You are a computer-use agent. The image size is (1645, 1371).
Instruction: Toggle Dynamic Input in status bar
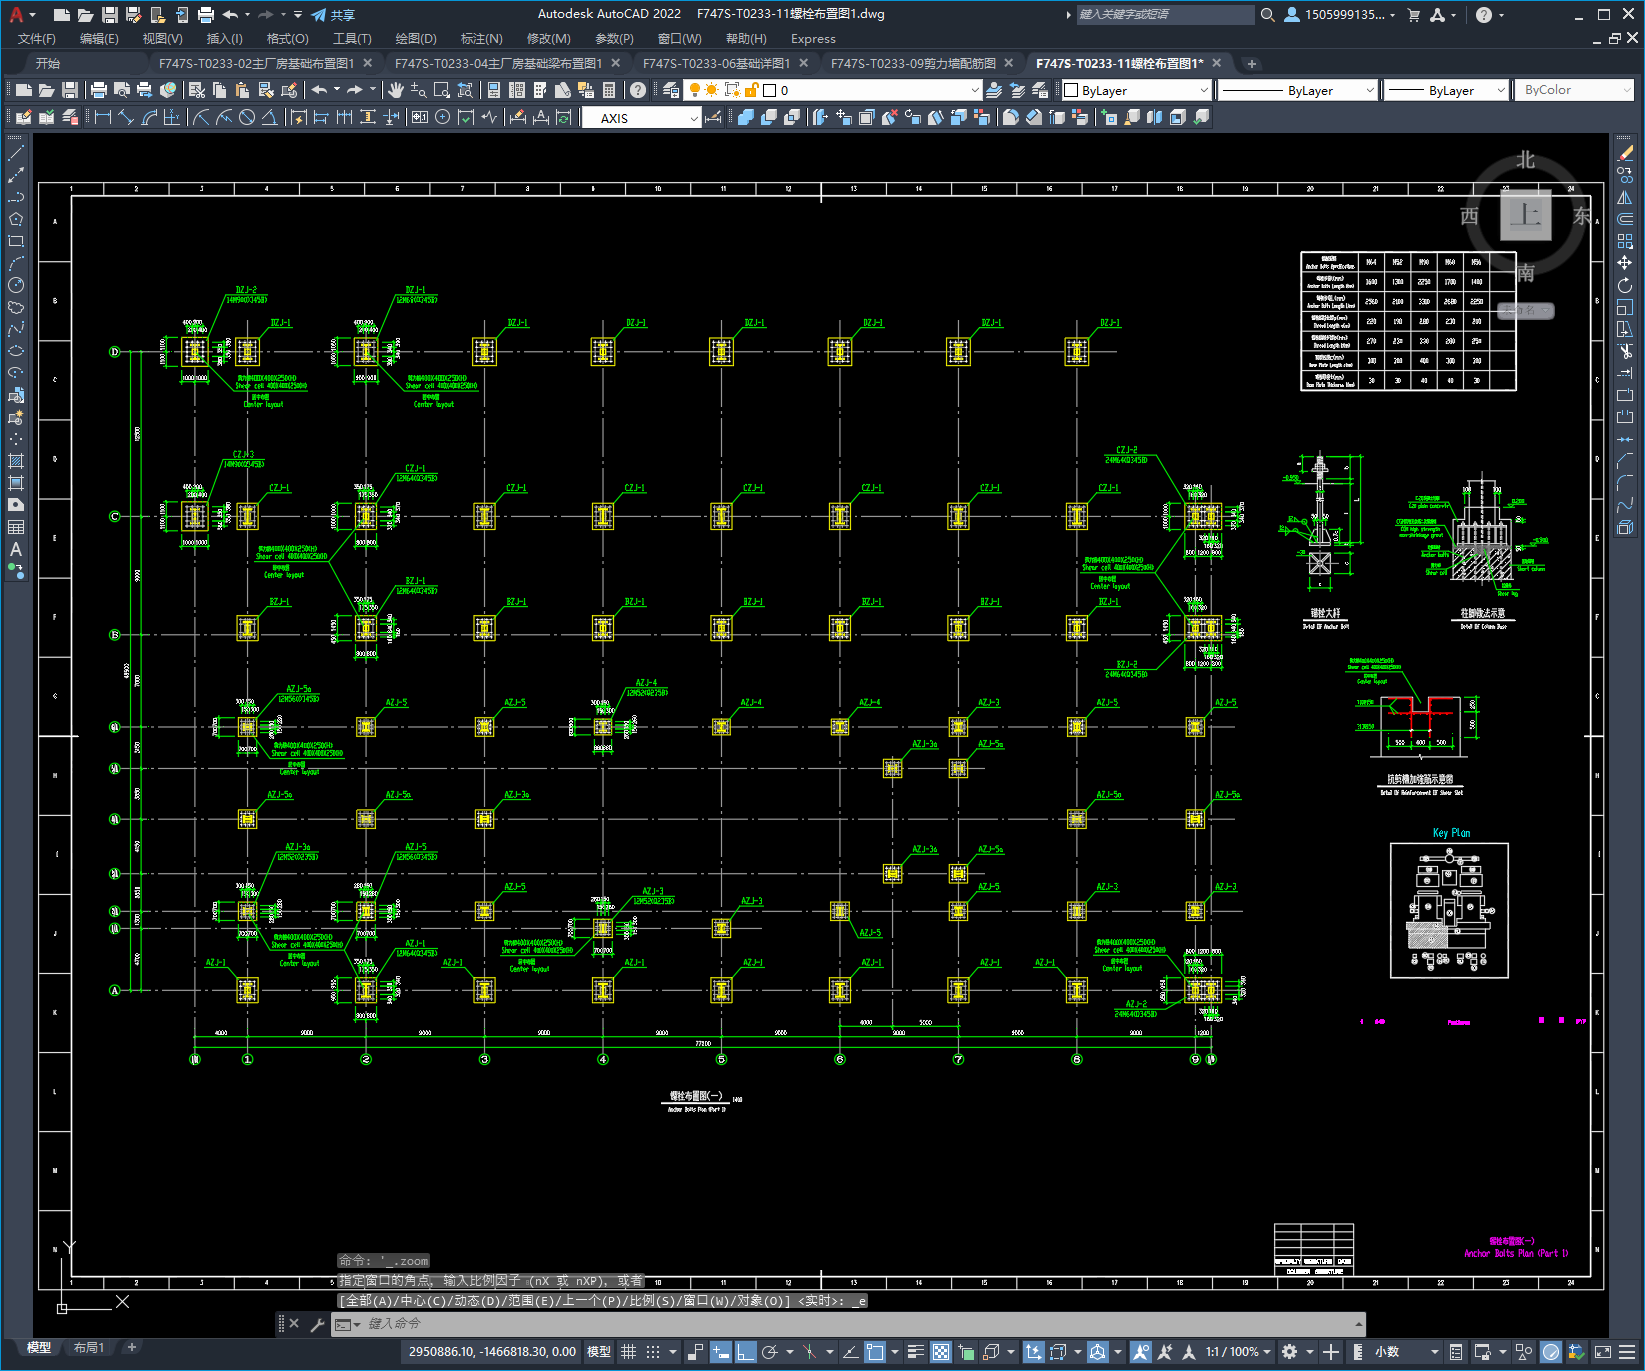point(721,1352)
